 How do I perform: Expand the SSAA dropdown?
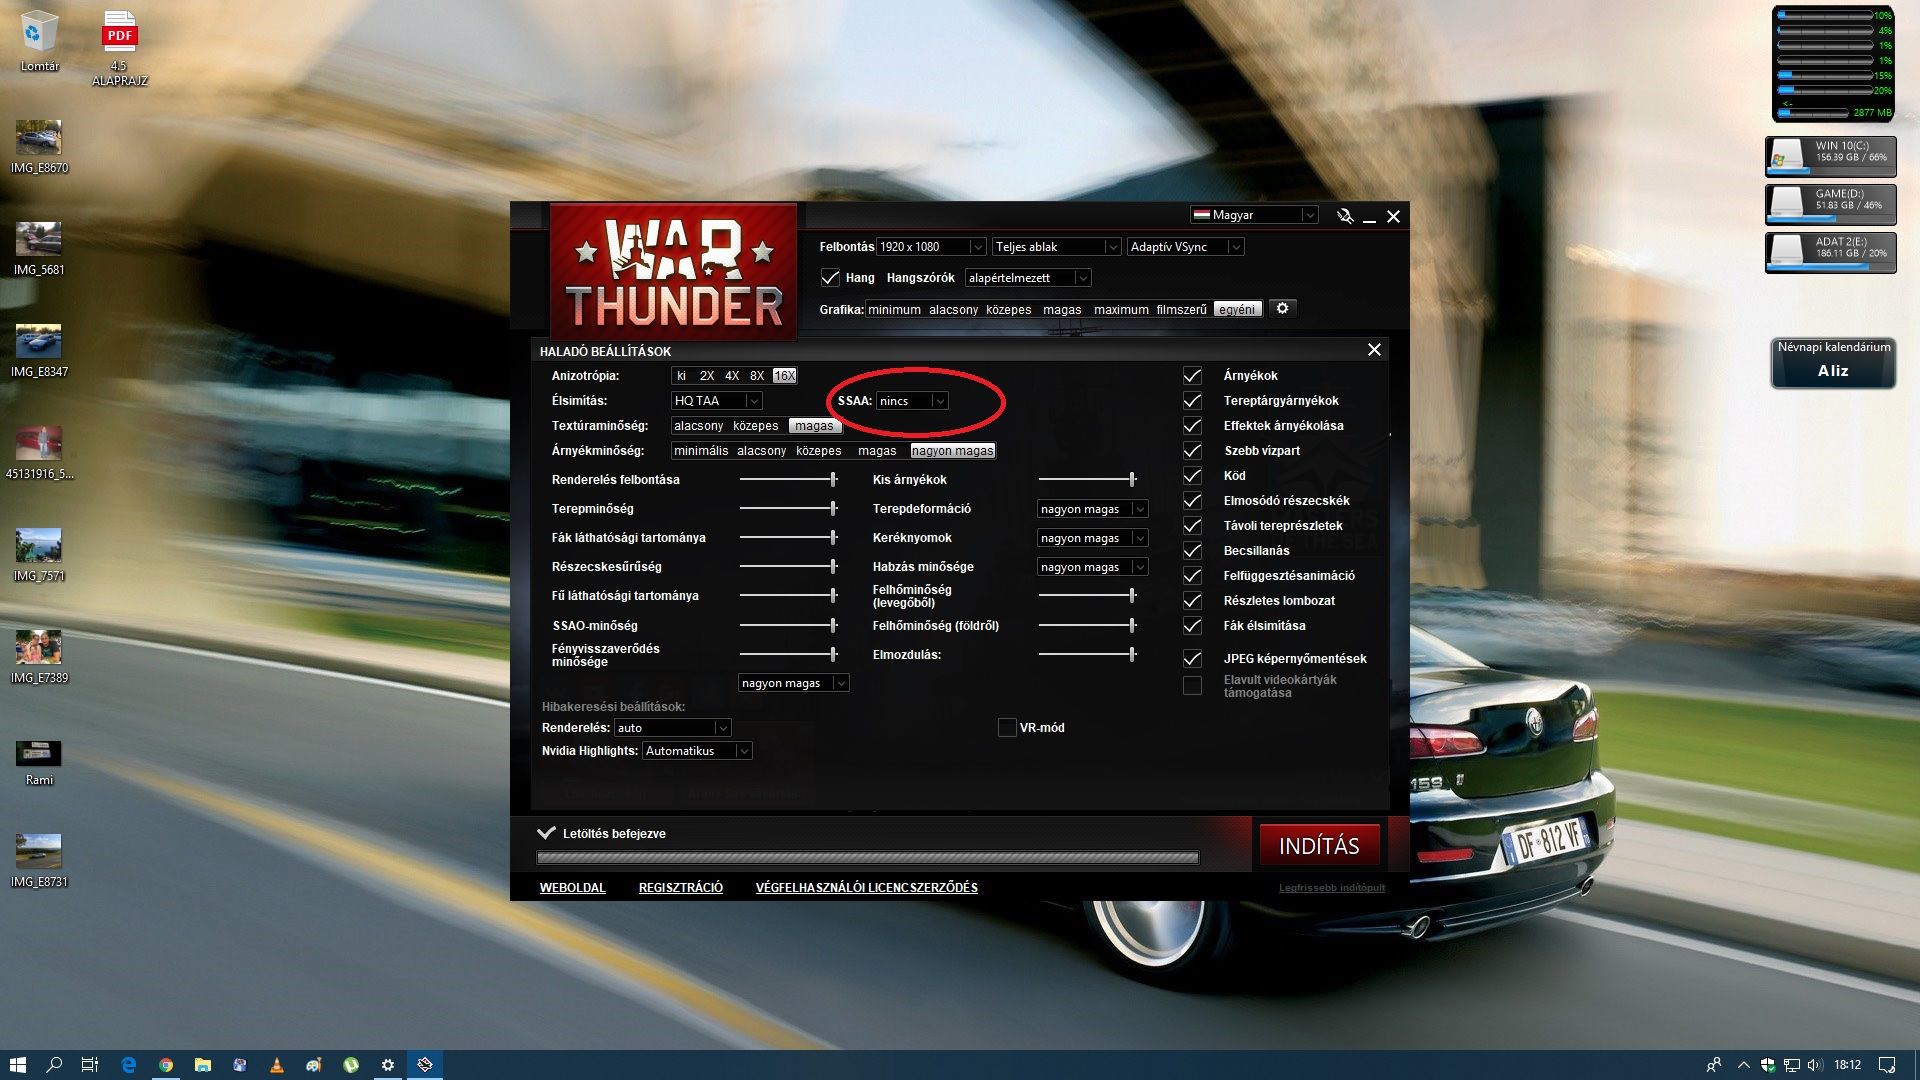pos(912,401)
